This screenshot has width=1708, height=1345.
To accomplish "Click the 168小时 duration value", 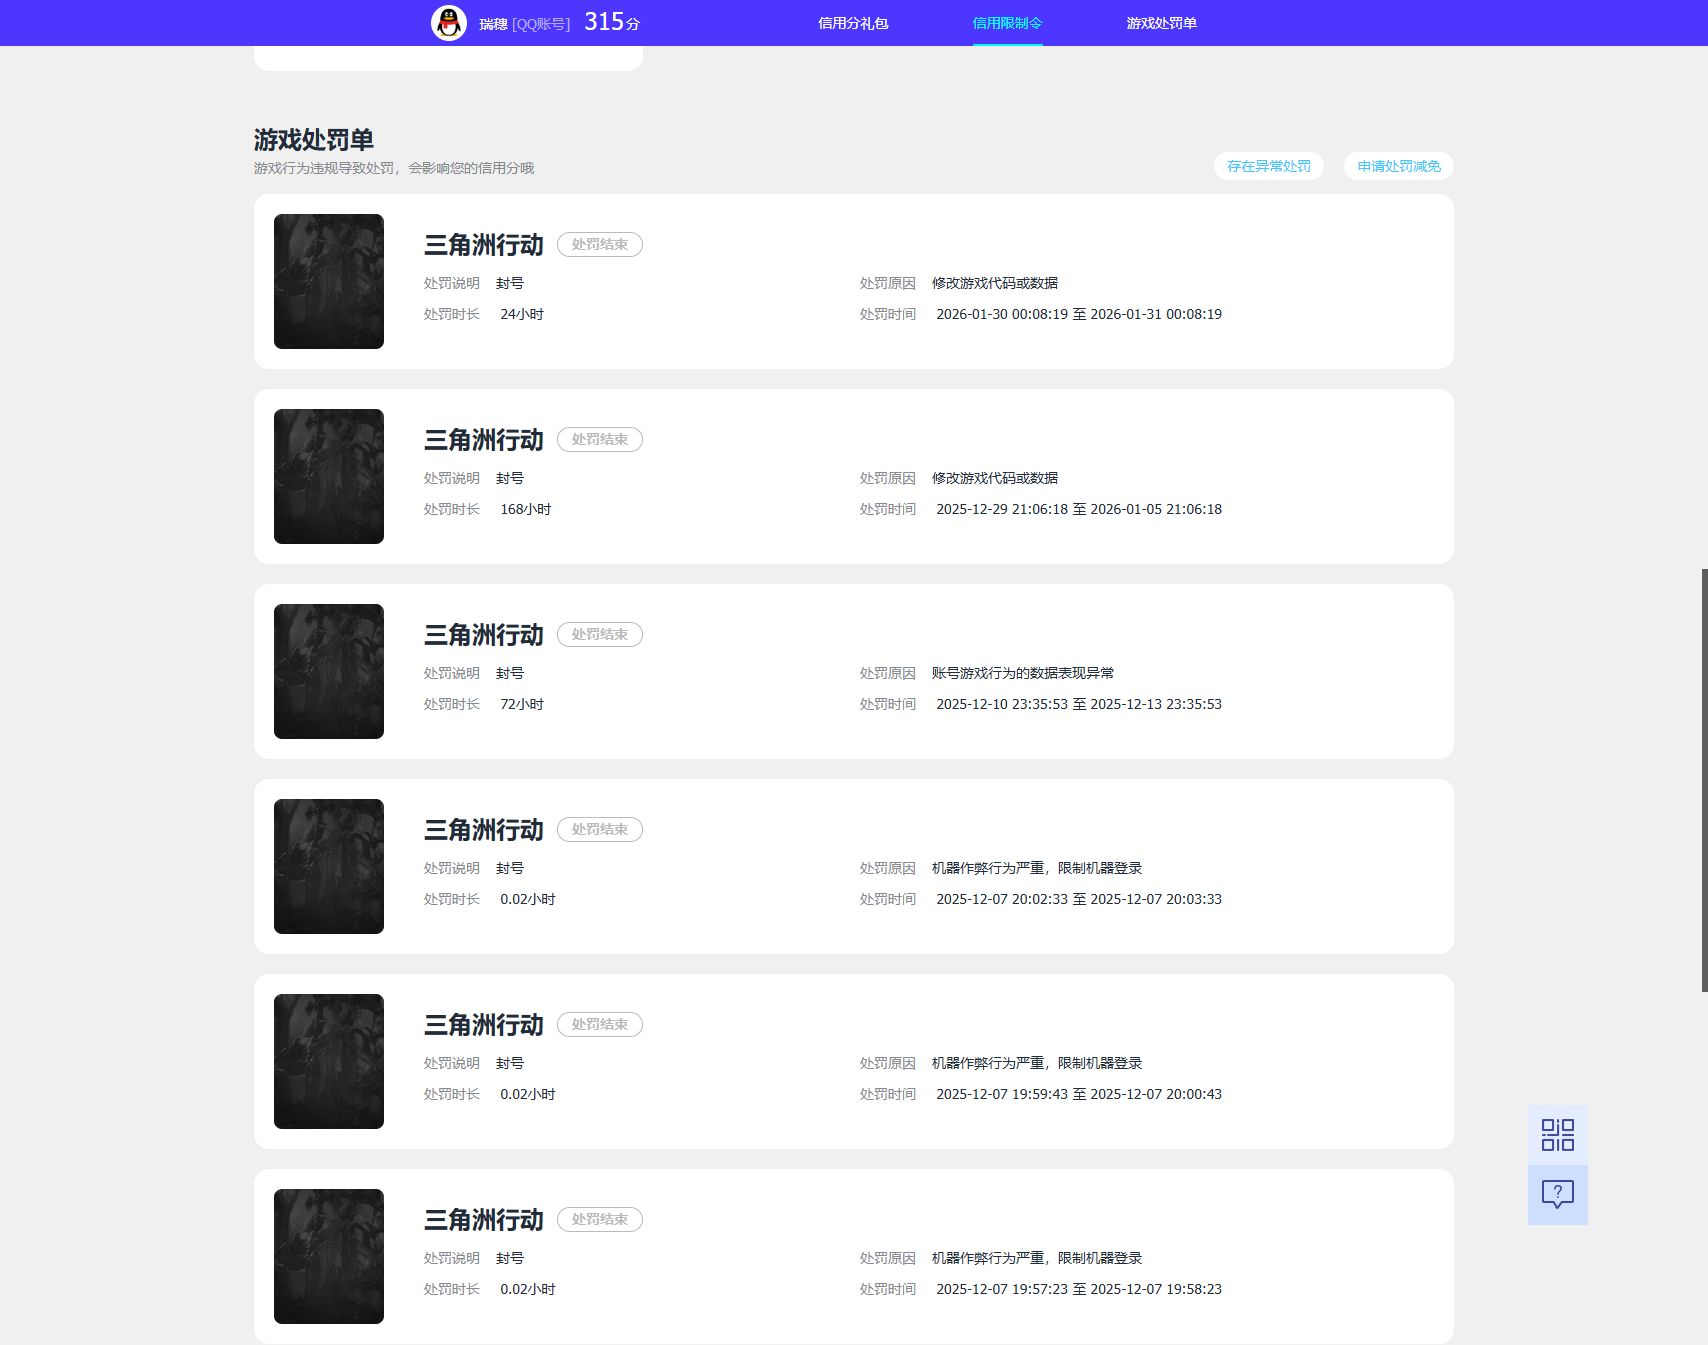I will pos(526,509).
